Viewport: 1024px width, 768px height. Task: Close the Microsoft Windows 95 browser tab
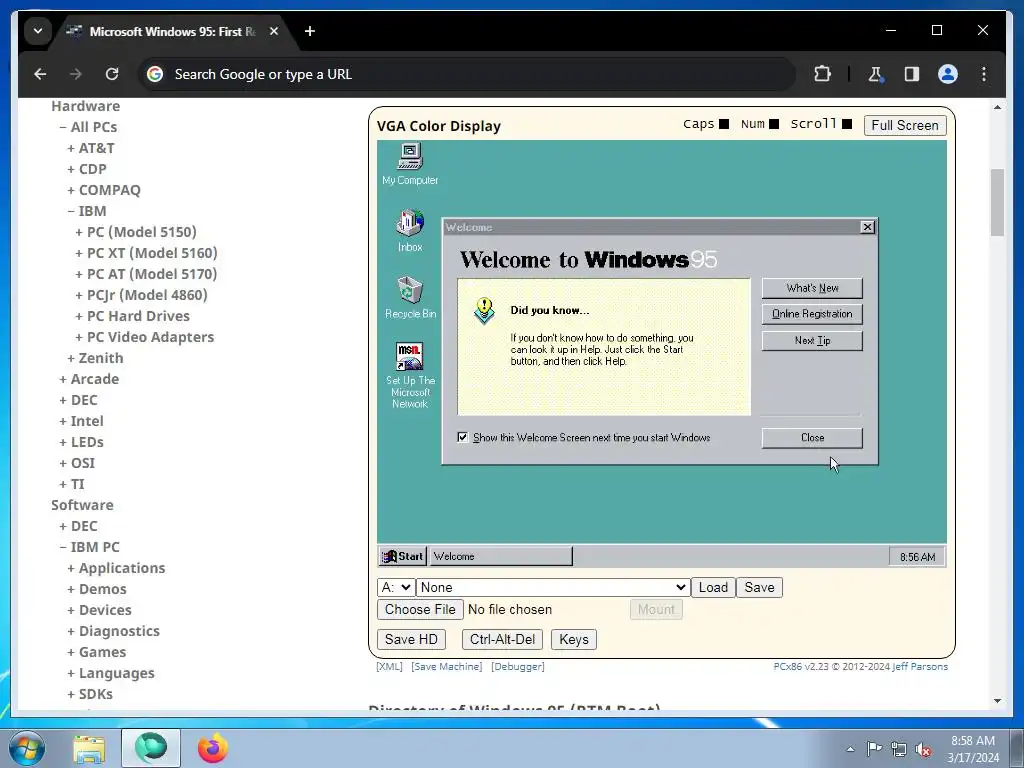pos(274,31)
